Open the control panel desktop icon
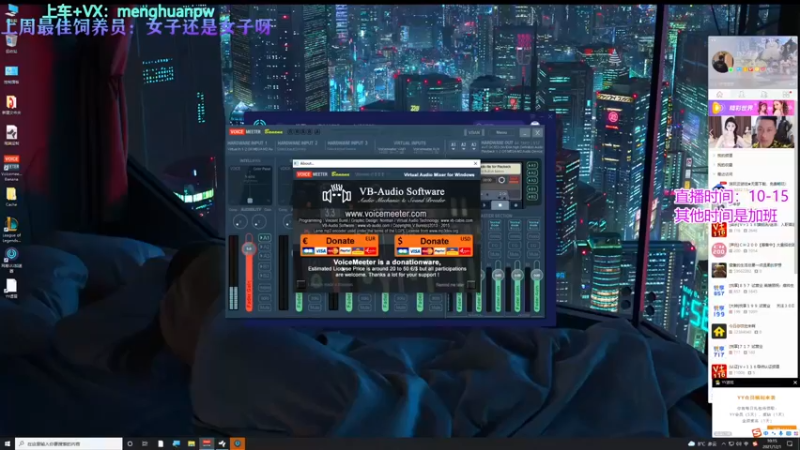The image size is (800, 450). pos(11,74)
